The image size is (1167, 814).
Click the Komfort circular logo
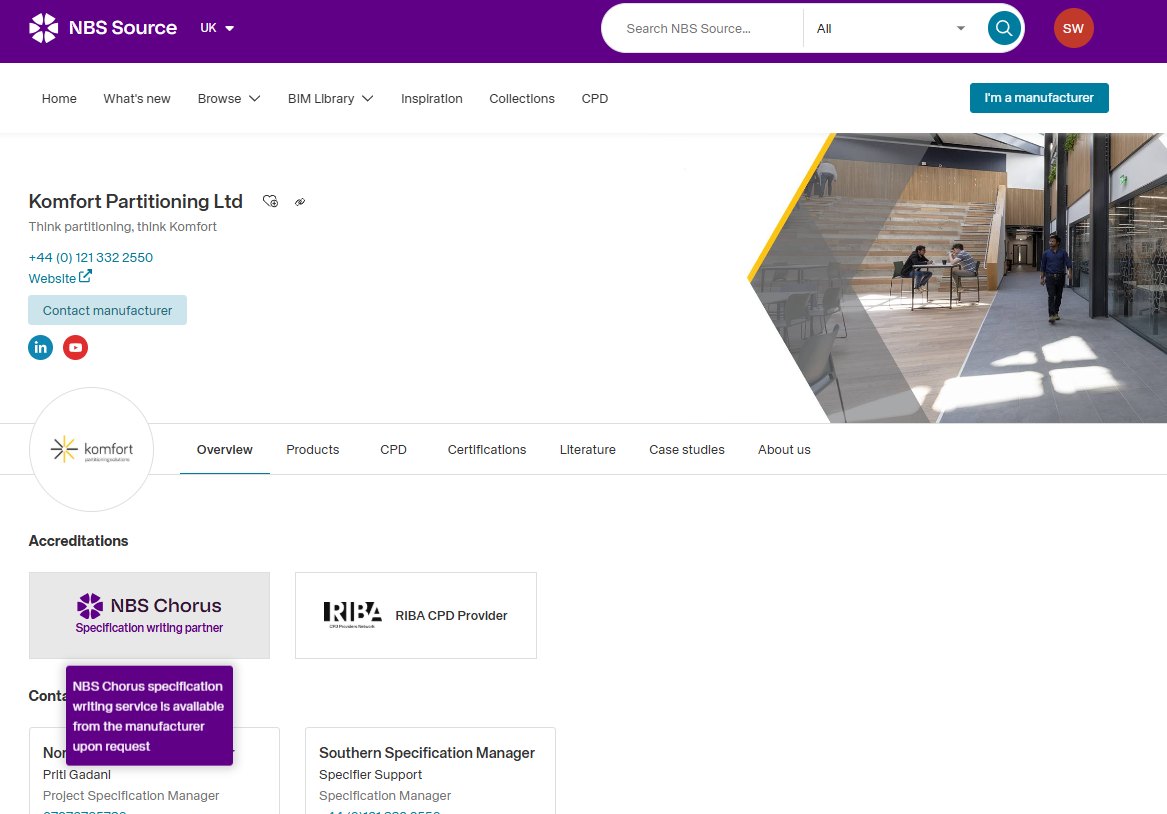[92, 449]
